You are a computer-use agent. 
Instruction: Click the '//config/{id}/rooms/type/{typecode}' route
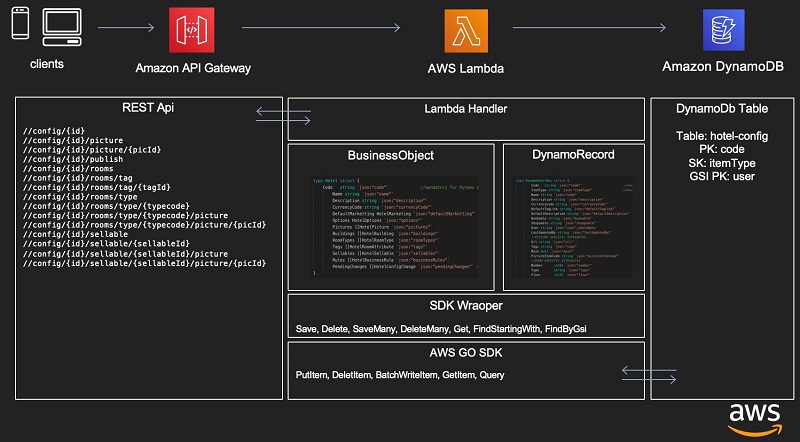coord(106,206)
